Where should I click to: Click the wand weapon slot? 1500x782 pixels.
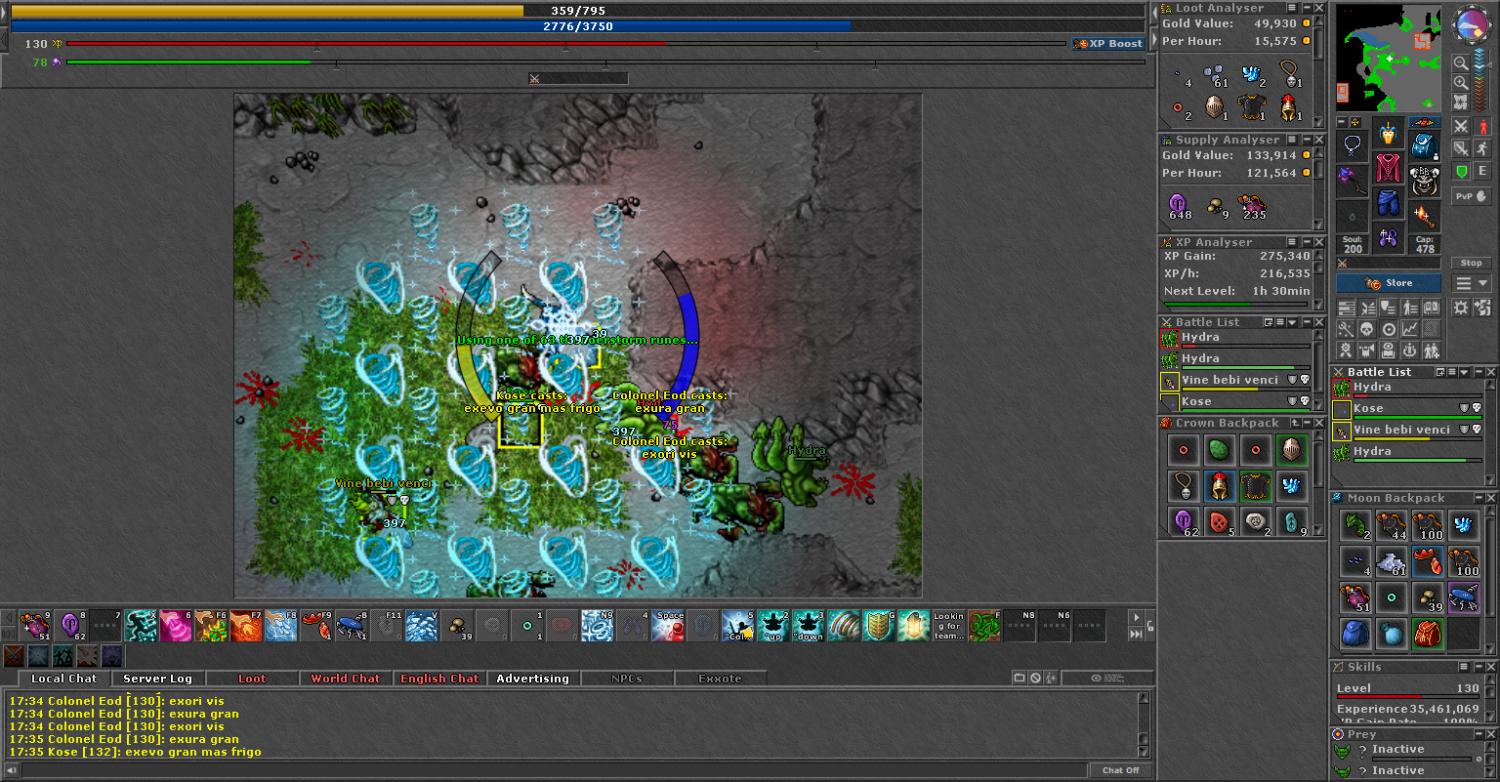click(x=1352, y=182)
